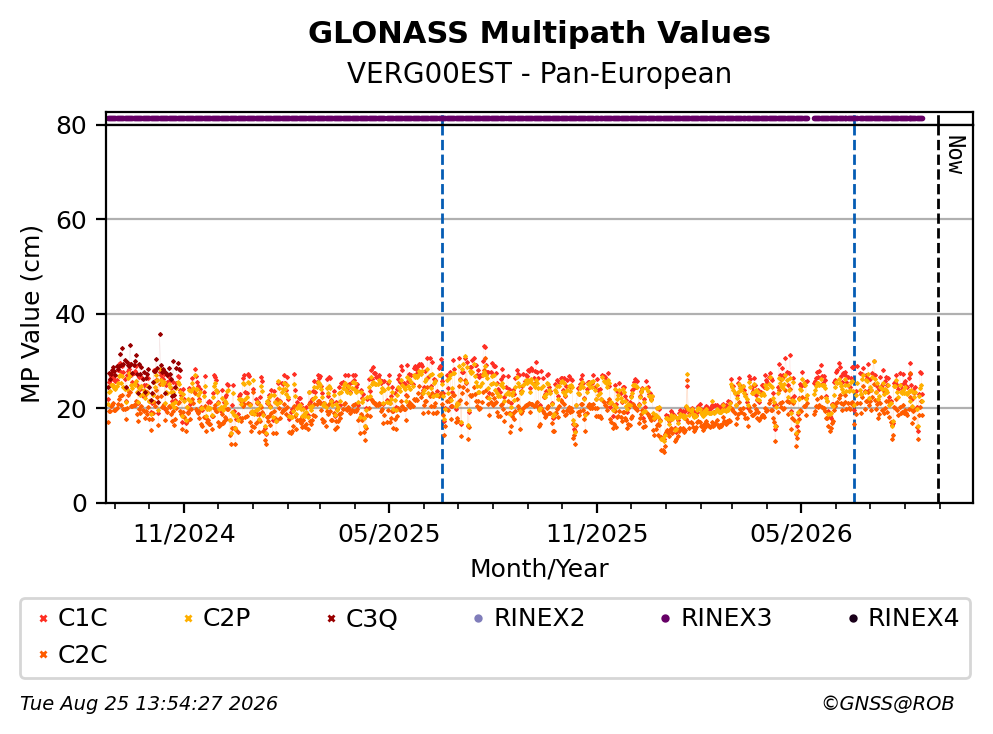Click the RINEX2 legend dot
The image size is (993, 734).
(479, 619)
